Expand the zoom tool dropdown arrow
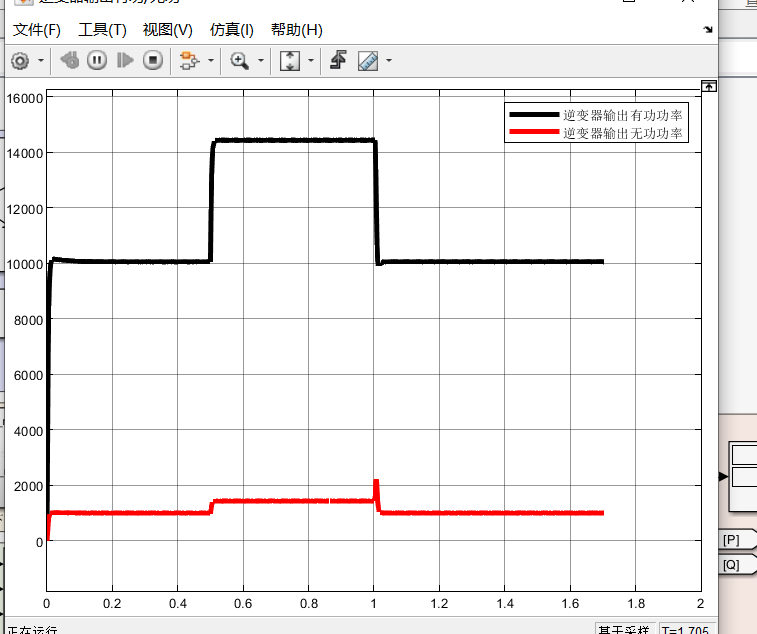 pos(261,61)
